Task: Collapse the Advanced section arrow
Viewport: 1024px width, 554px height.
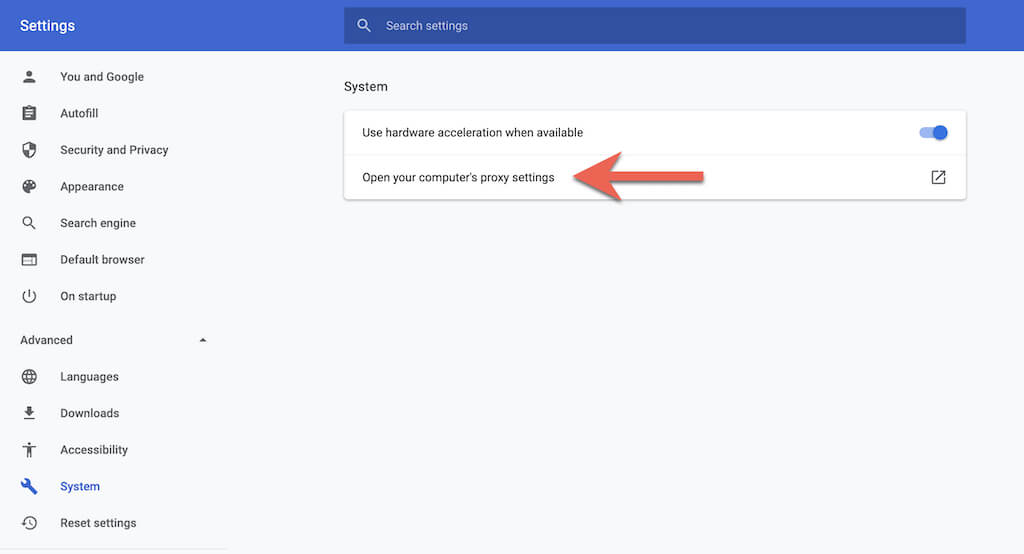Action: point(203,340)
